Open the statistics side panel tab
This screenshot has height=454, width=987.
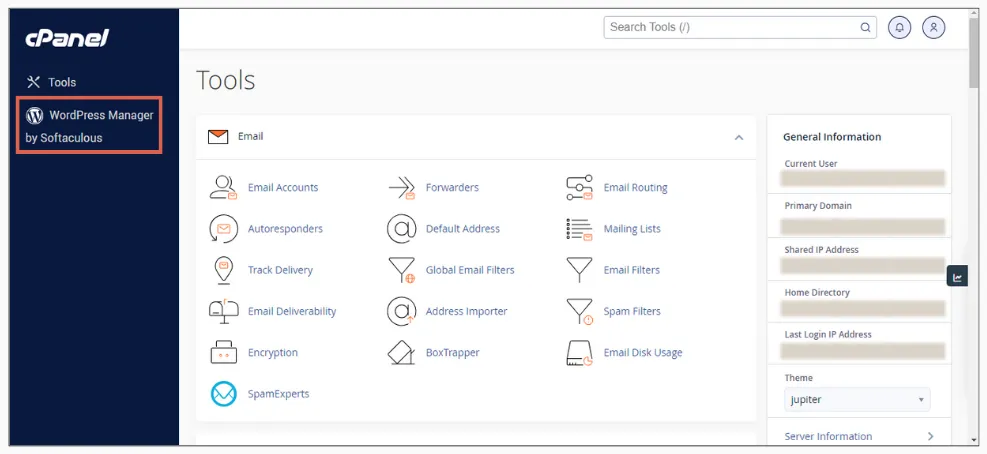(957, 277)
